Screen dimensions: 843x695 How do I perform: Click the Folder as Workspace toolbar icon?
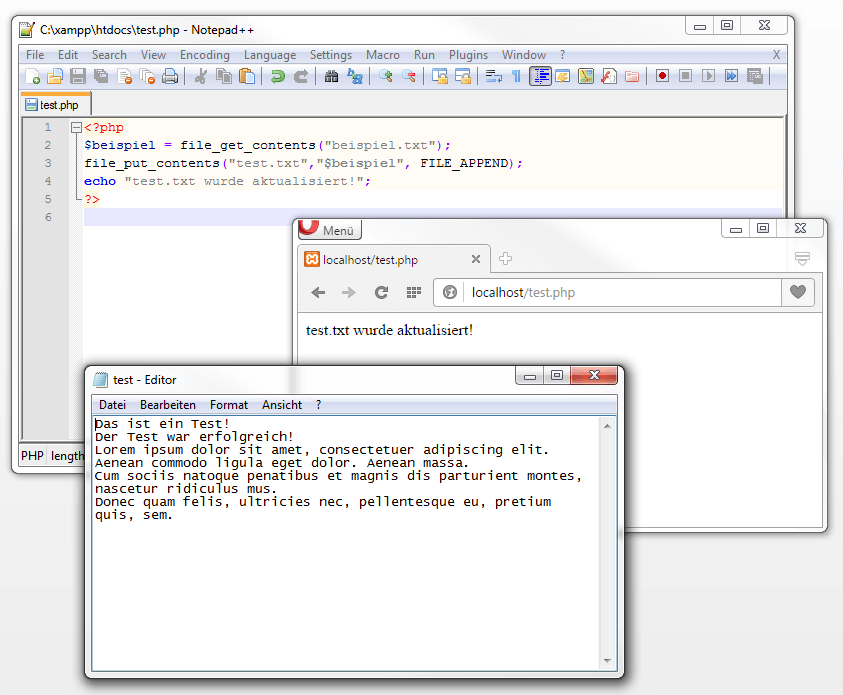pyautogui.click(x=632, y=76)
